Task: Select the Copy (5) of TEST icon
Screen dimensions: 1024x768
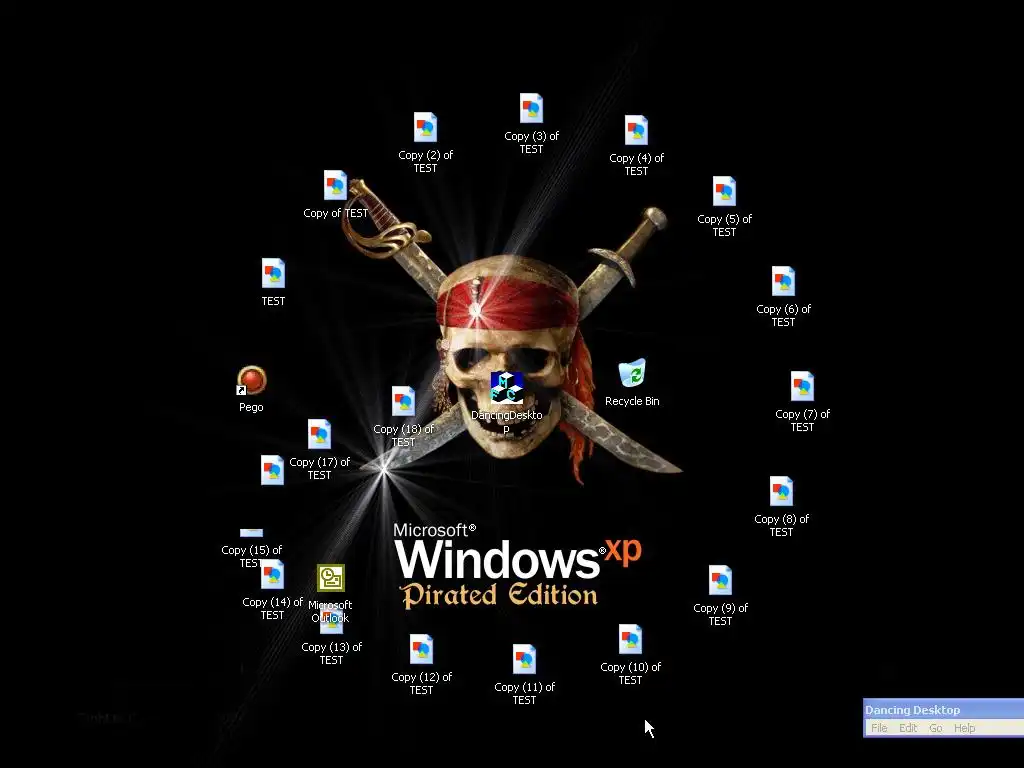Action: [x=724, y=191]
